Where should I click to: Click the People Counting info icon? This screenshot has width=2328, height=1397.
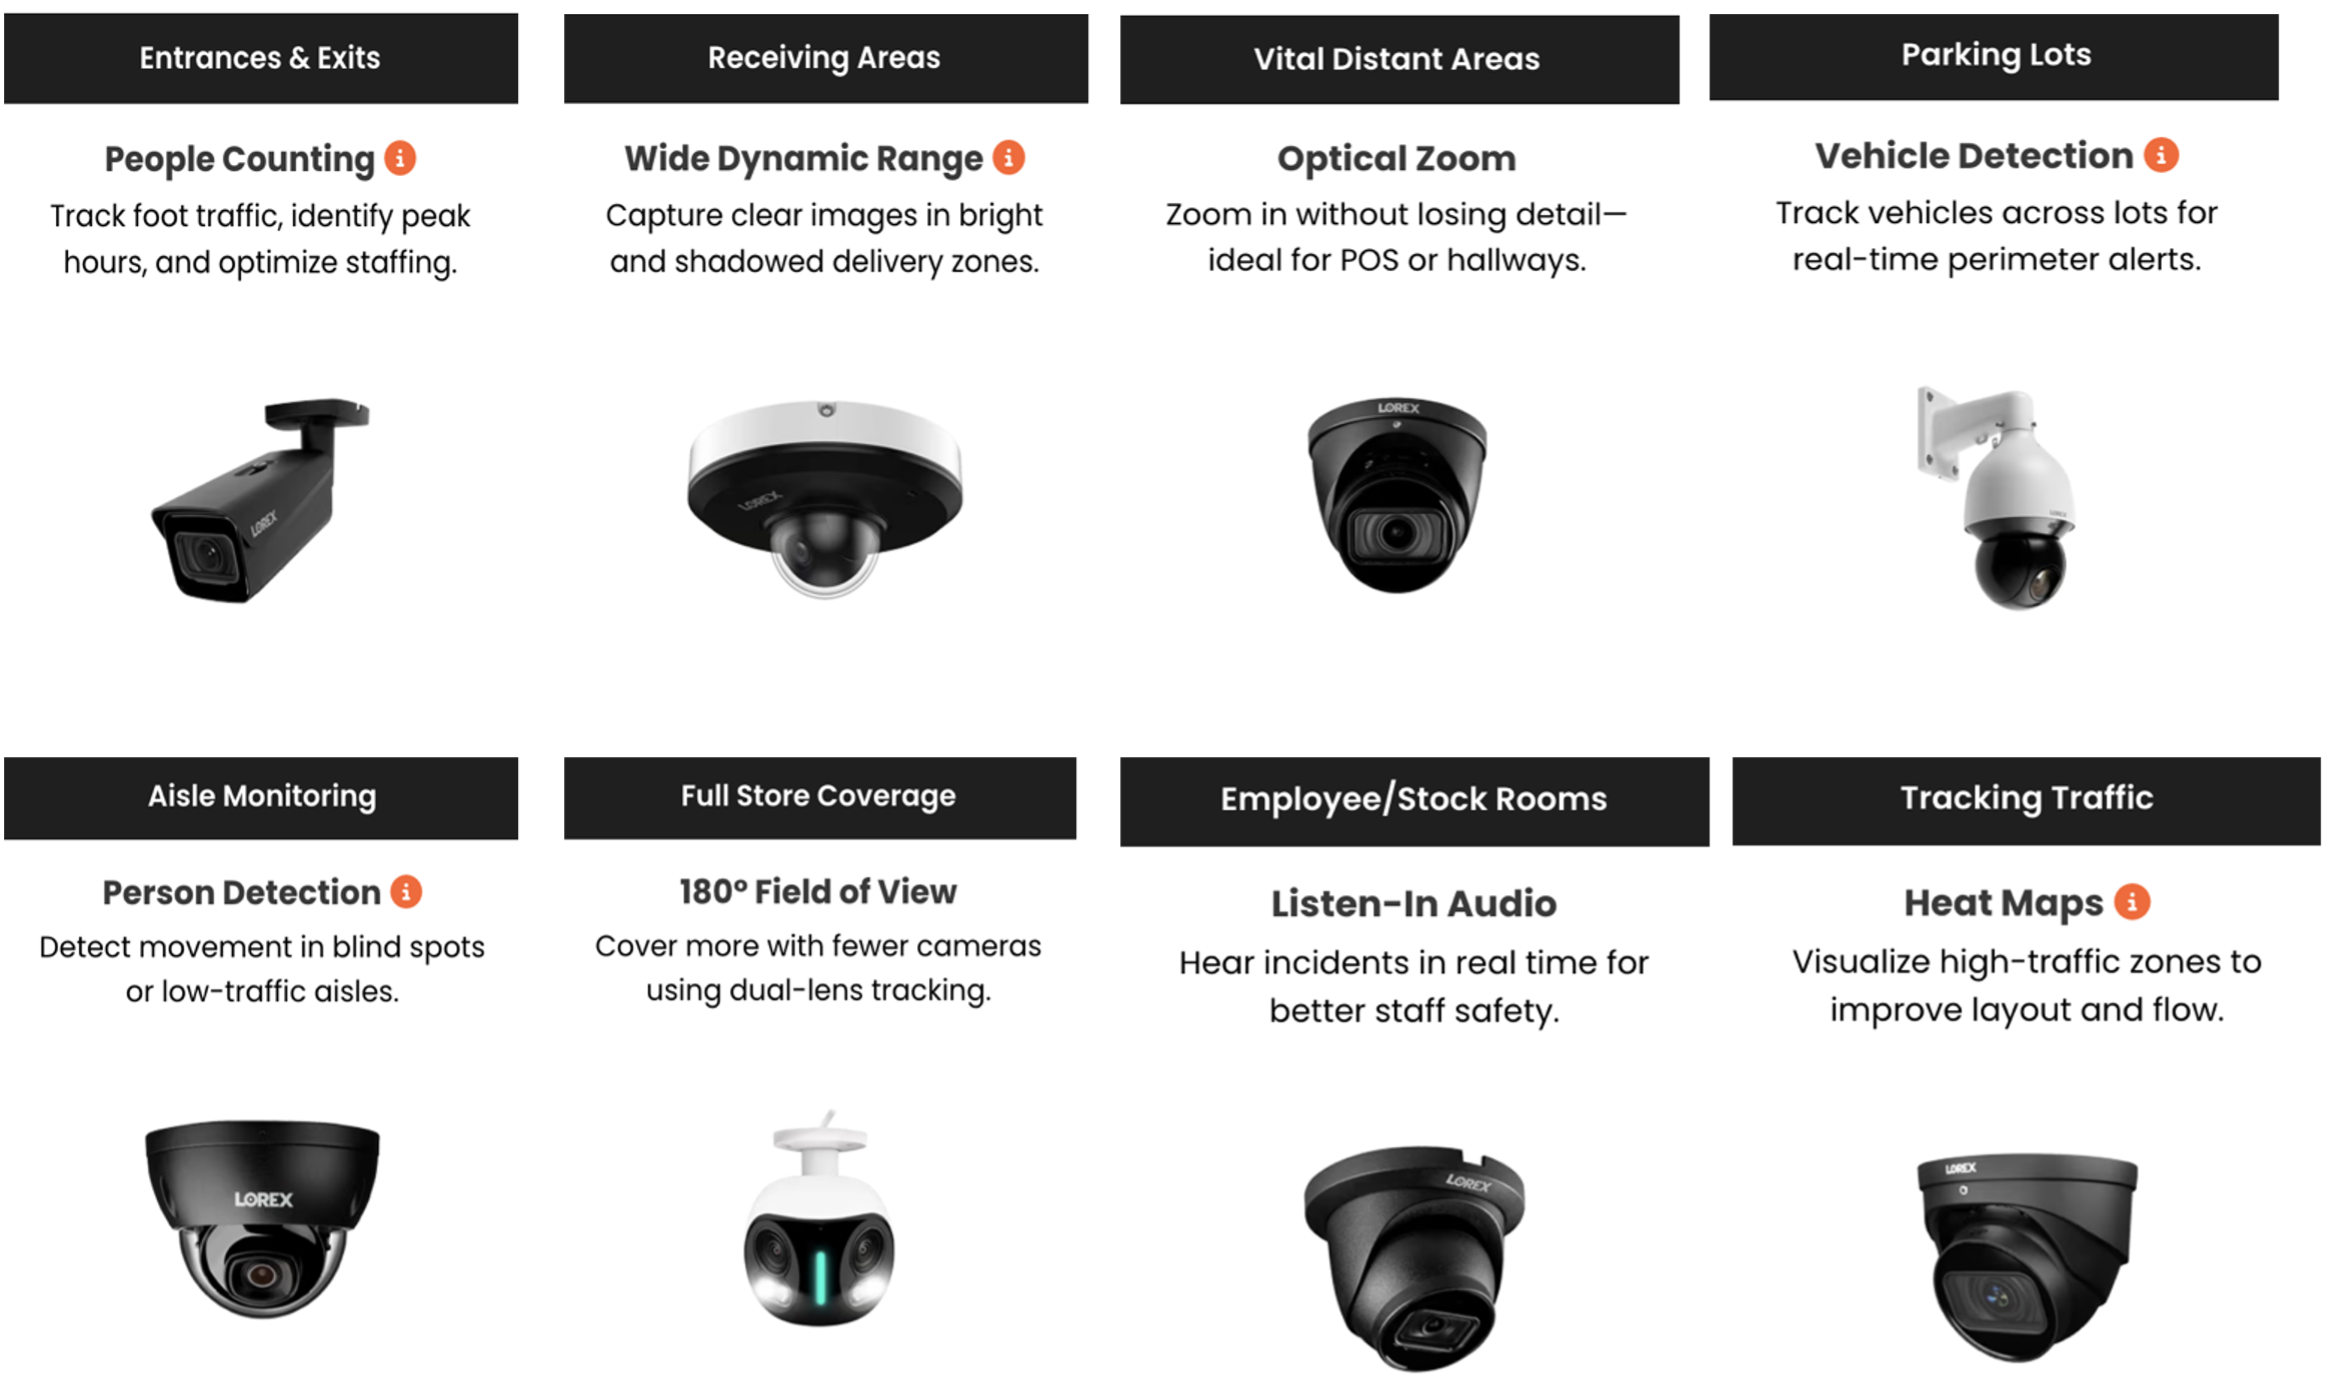pyautogui.click(x=400, y=158)
